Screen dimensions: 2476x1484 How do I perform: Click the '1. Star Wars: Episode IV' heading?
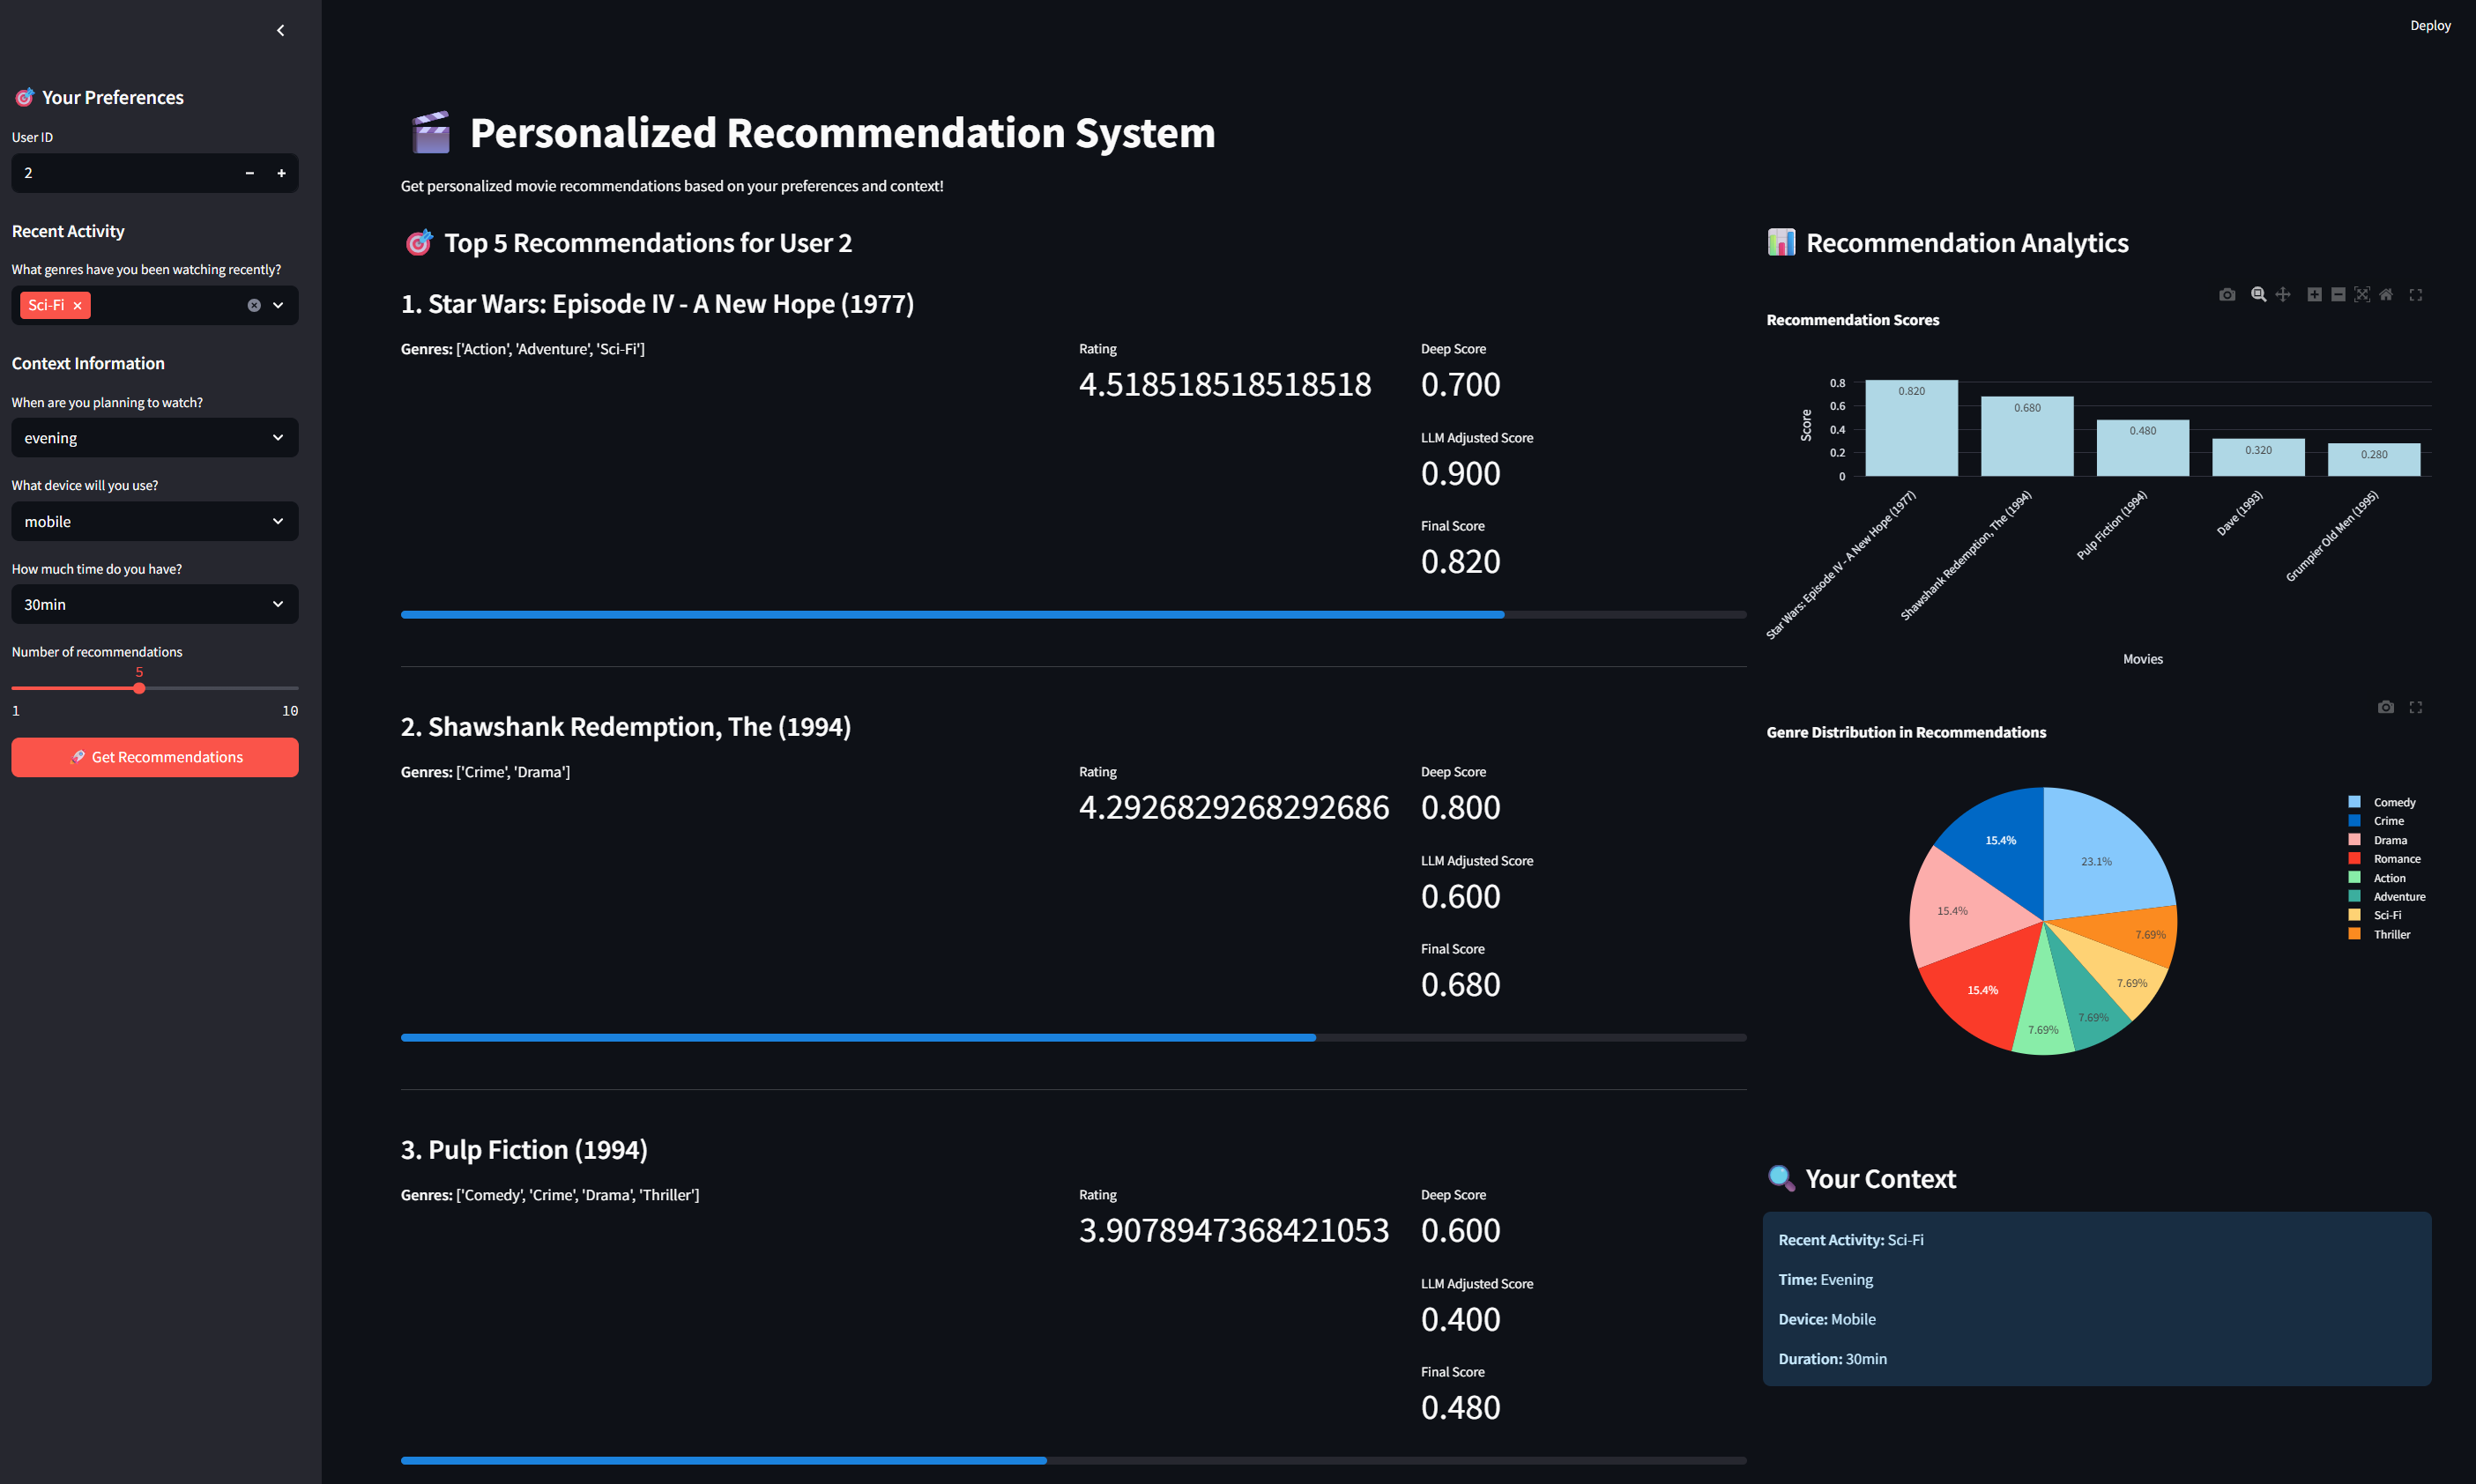(657, 304)
